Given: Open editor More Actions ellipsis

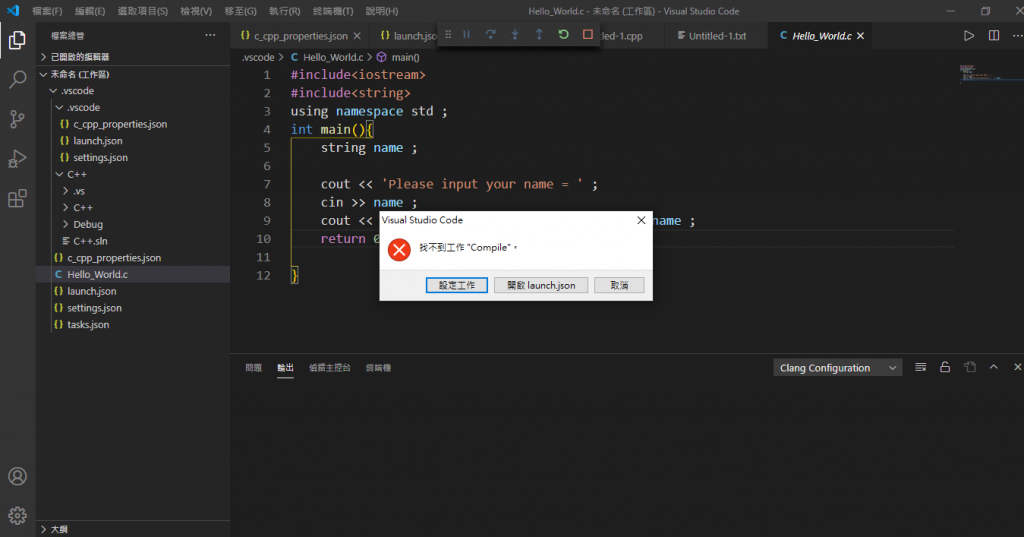Looking at the screenshot, I should tap(1017, 36).
